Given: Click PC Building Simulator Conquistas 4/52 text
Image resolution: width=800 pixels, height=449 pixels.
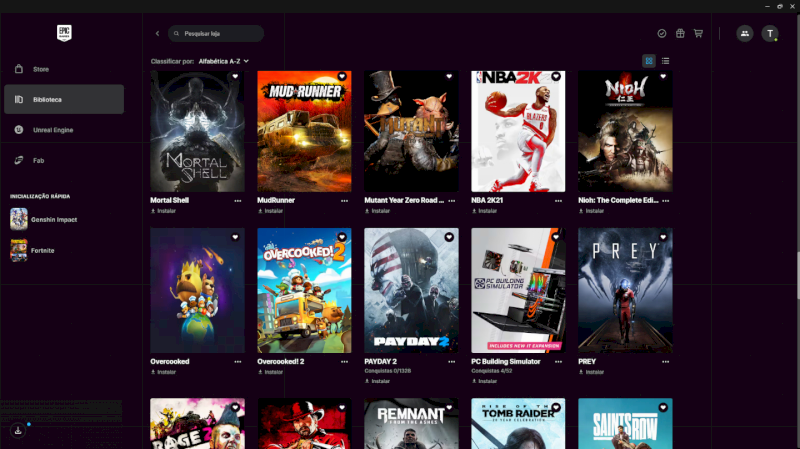Looking at the screenshot, I should click(x=492, y=371).
